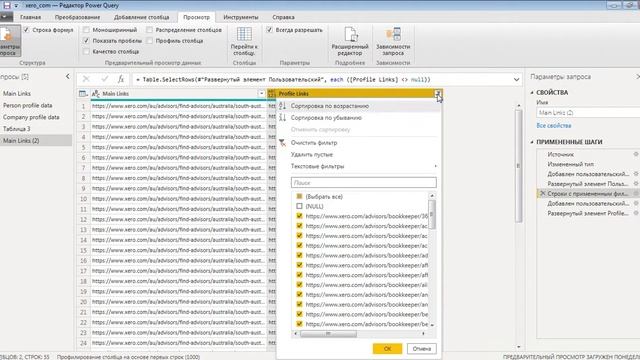Click the clear filter funnel icon
The image size is (640, 360).
(282, 142)
